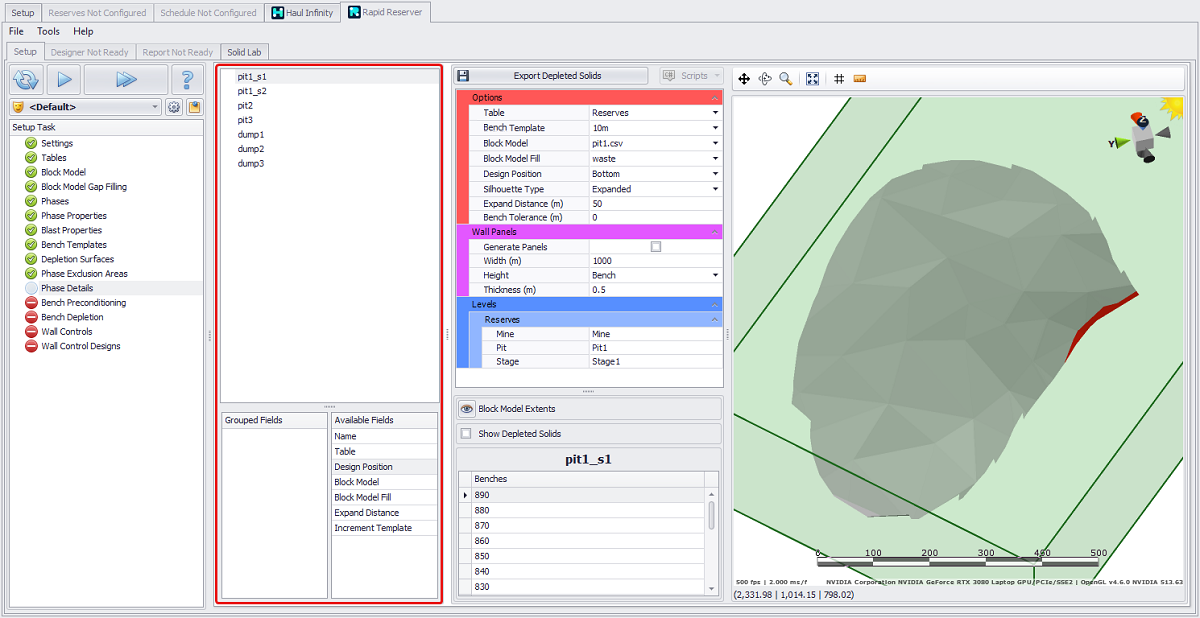Toggle the grid icon in viewport toolbar
Viewport: 1200px width, 618px height.
coord(839,79)
